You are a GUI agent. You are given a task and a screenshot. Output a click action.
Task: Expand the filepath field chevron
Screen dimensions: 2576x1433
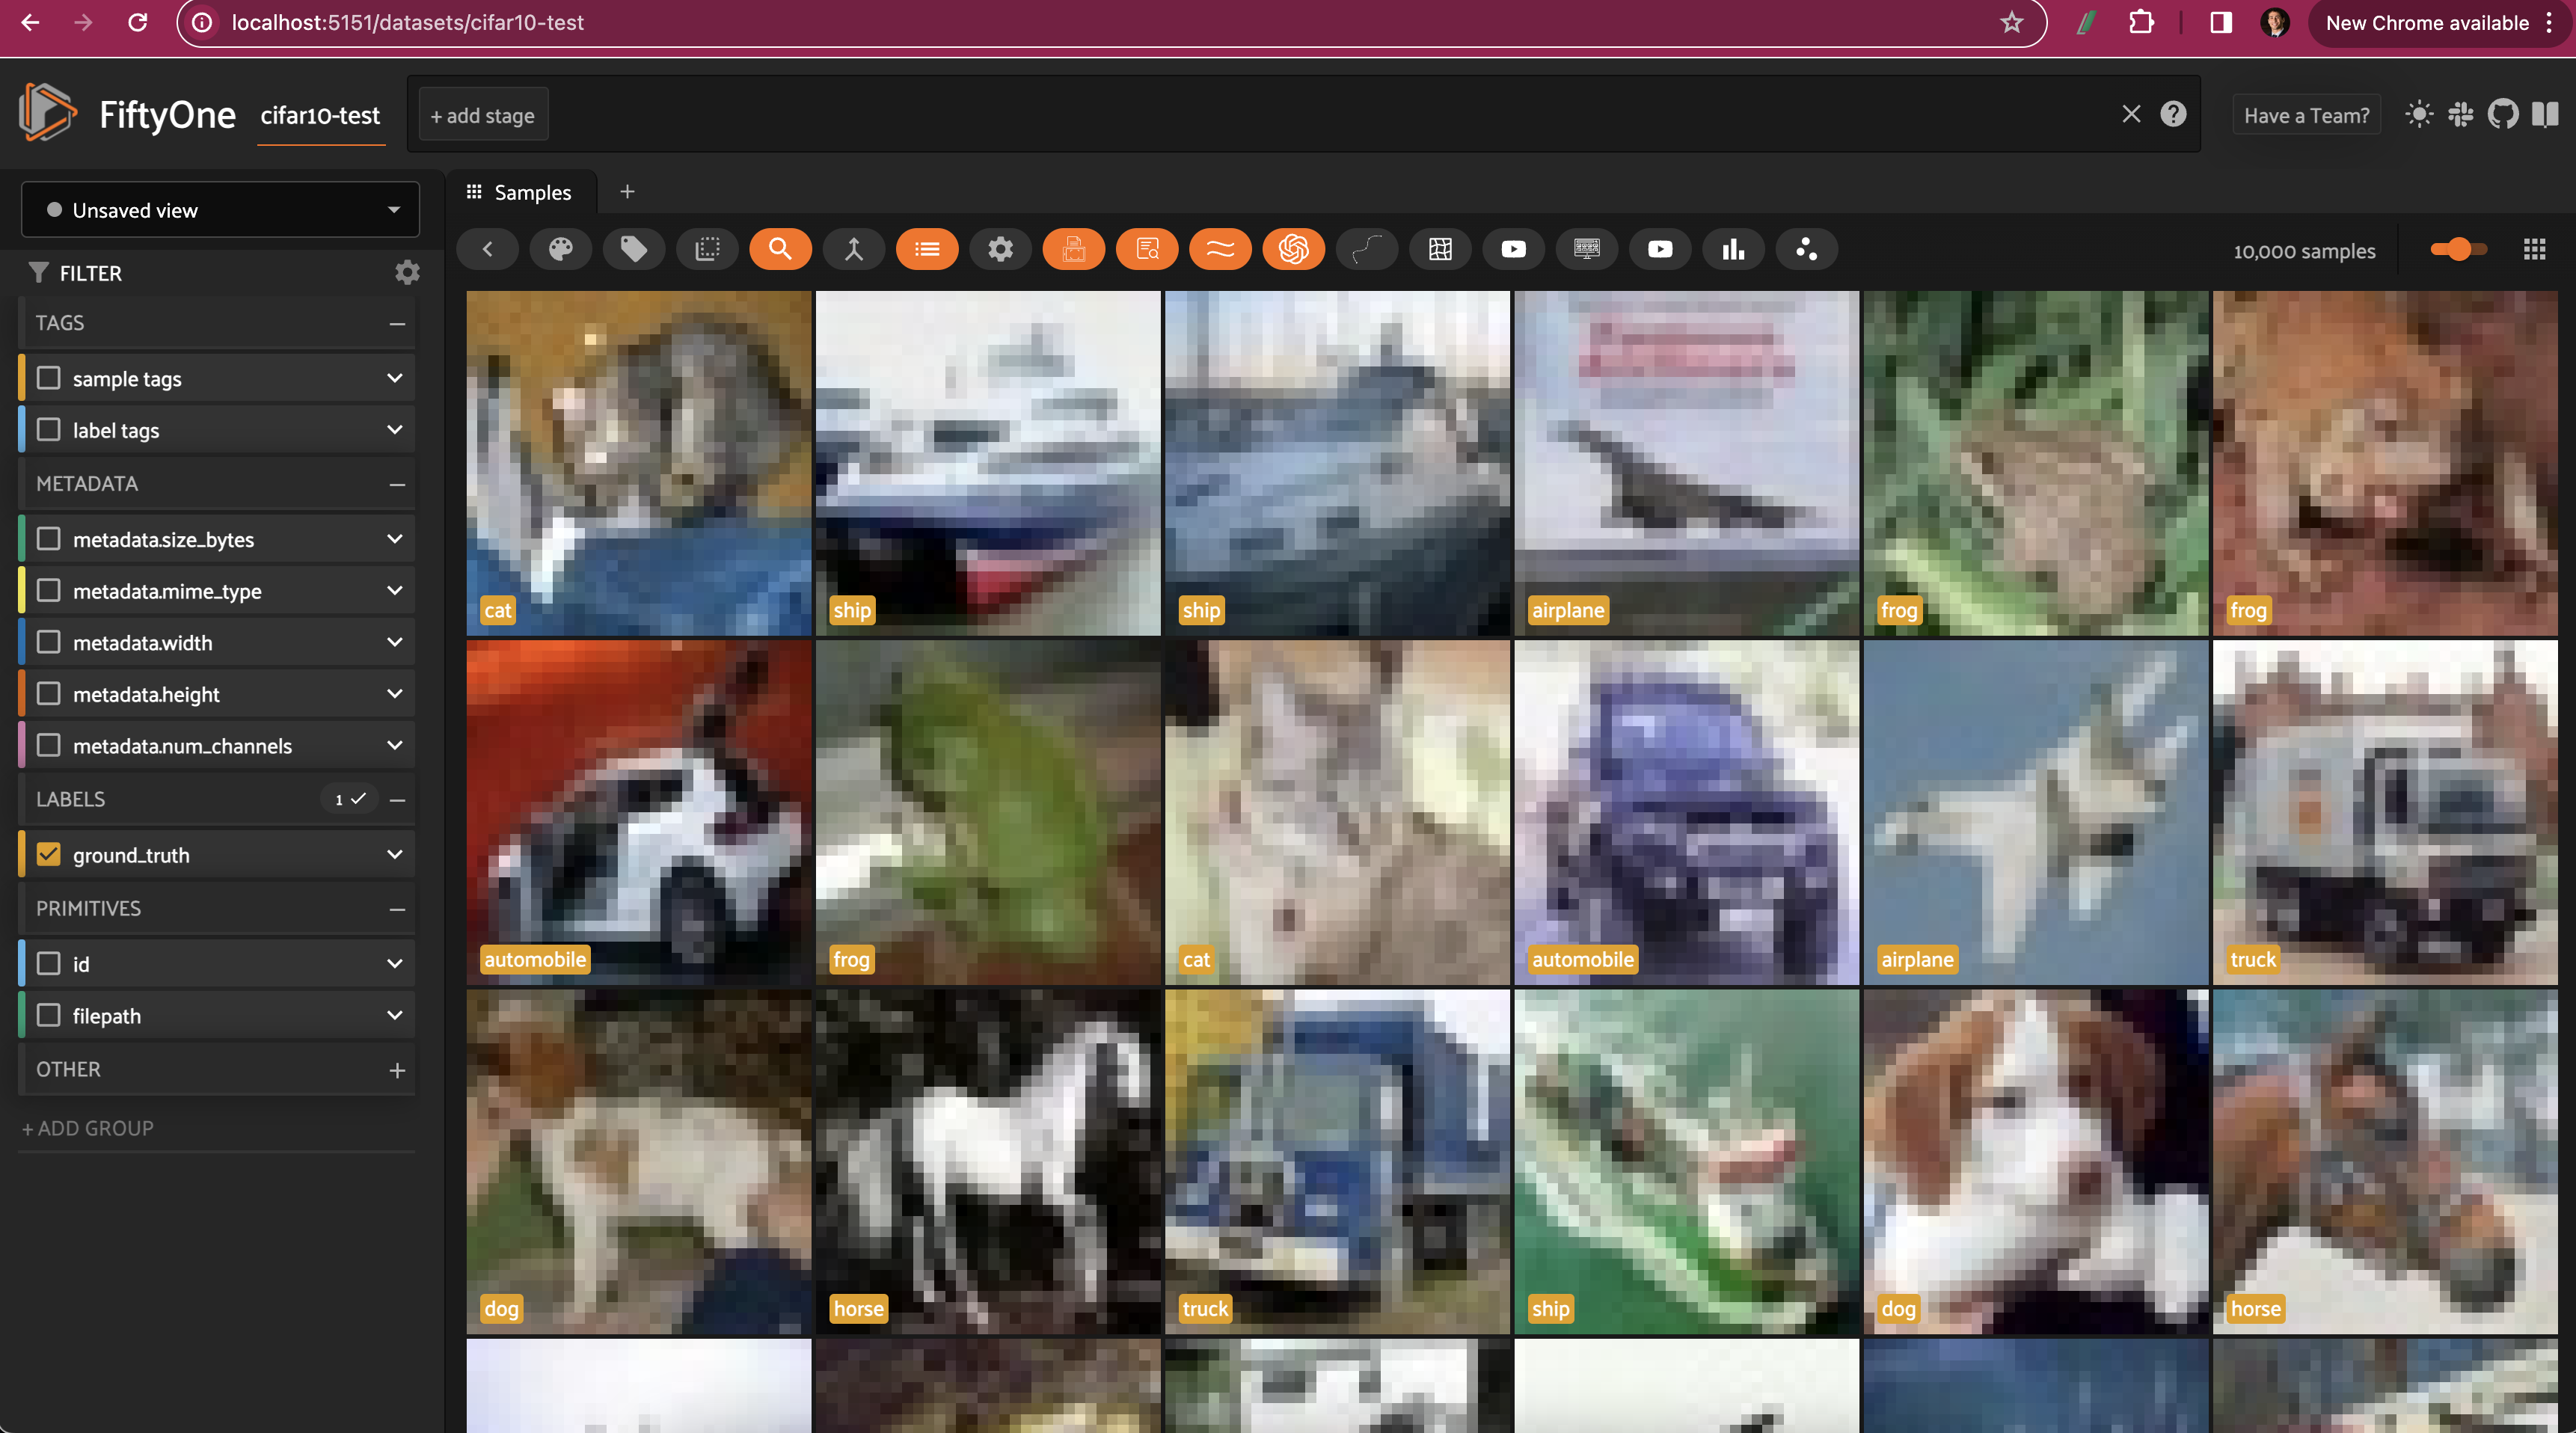coord(395,1015)
